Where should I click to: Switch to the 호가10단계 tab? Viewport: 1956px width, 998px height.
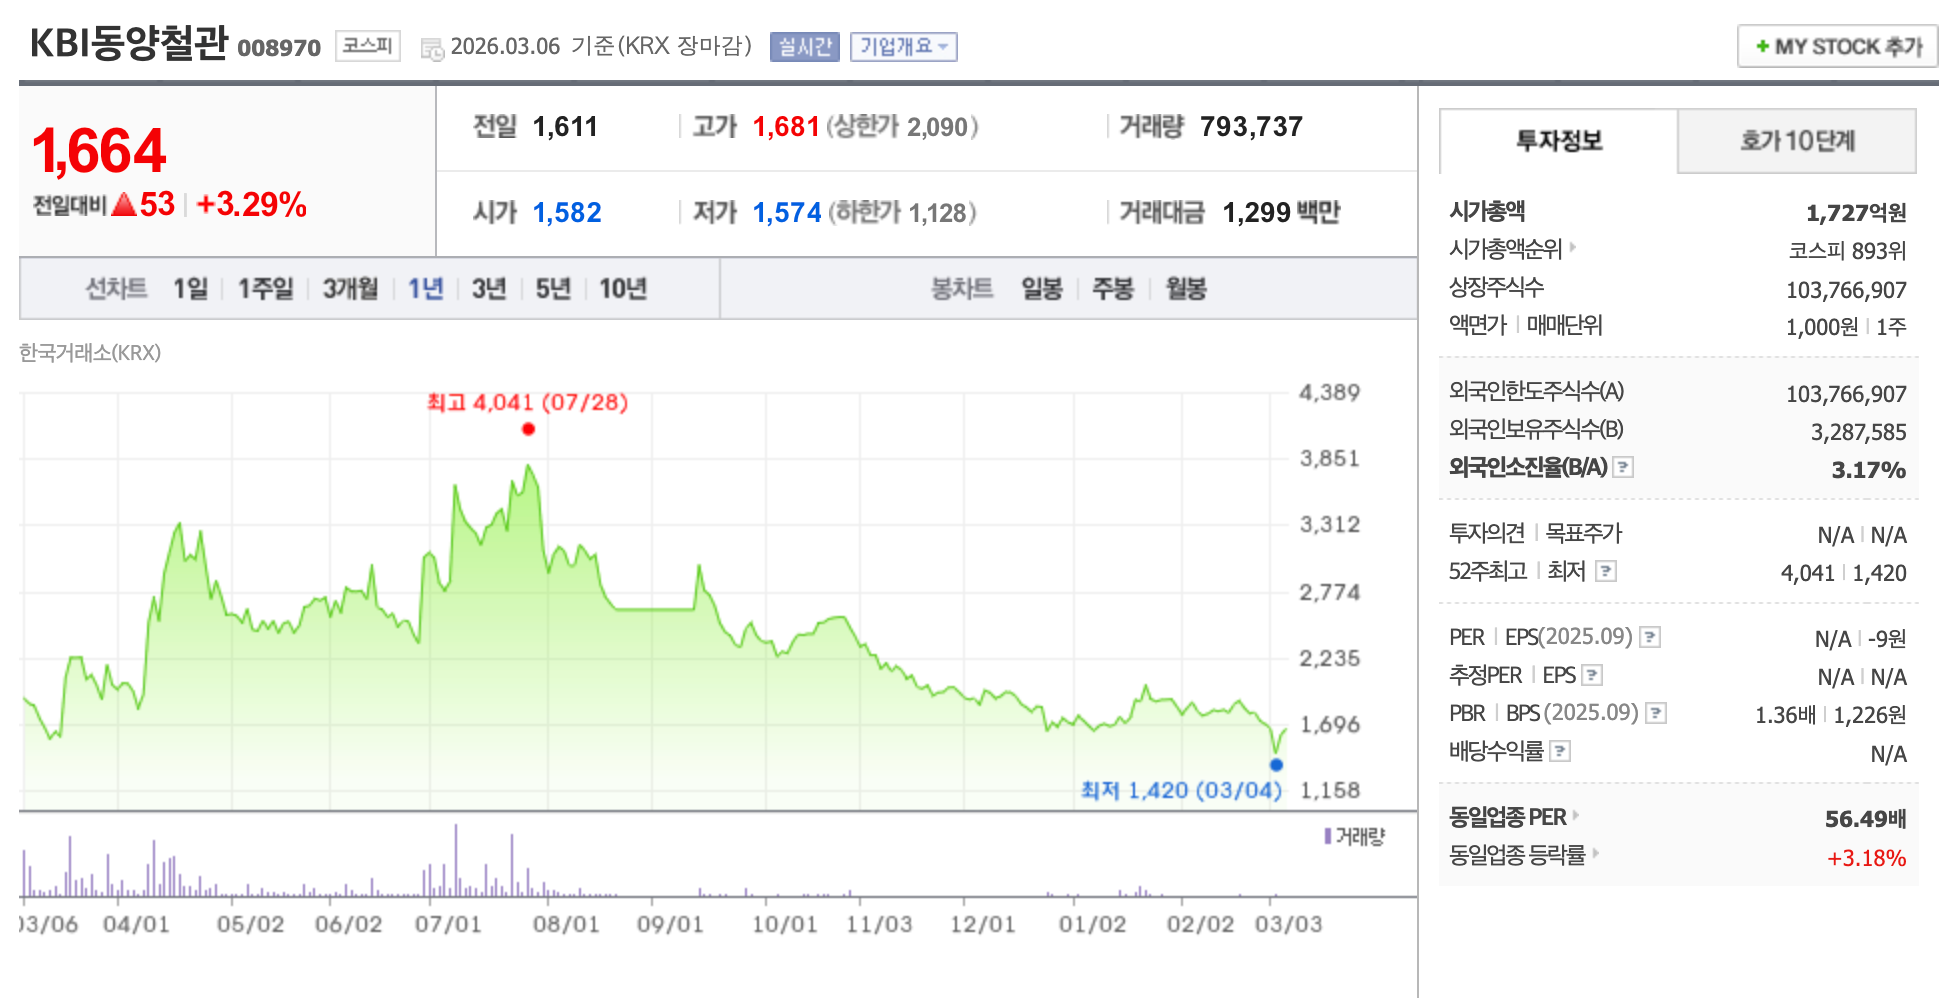point(1797,141)
